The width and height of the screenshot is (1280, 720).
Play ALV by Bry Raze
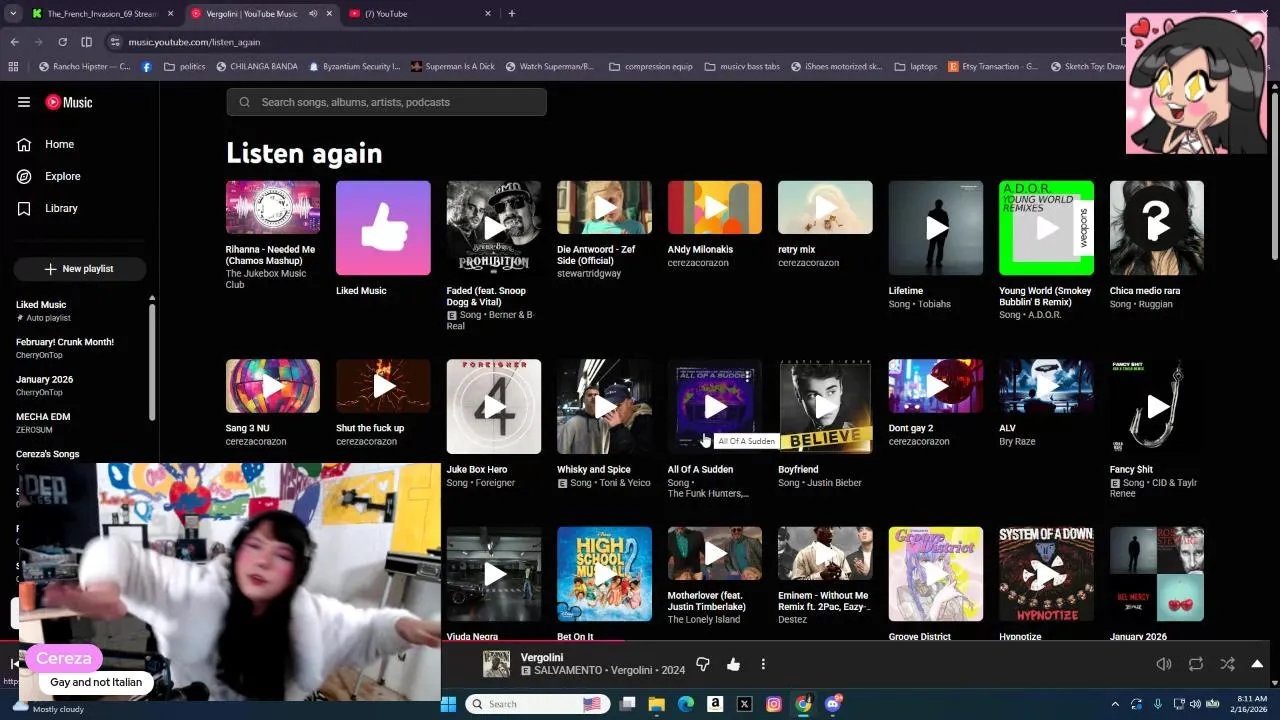pos(1046,386)
